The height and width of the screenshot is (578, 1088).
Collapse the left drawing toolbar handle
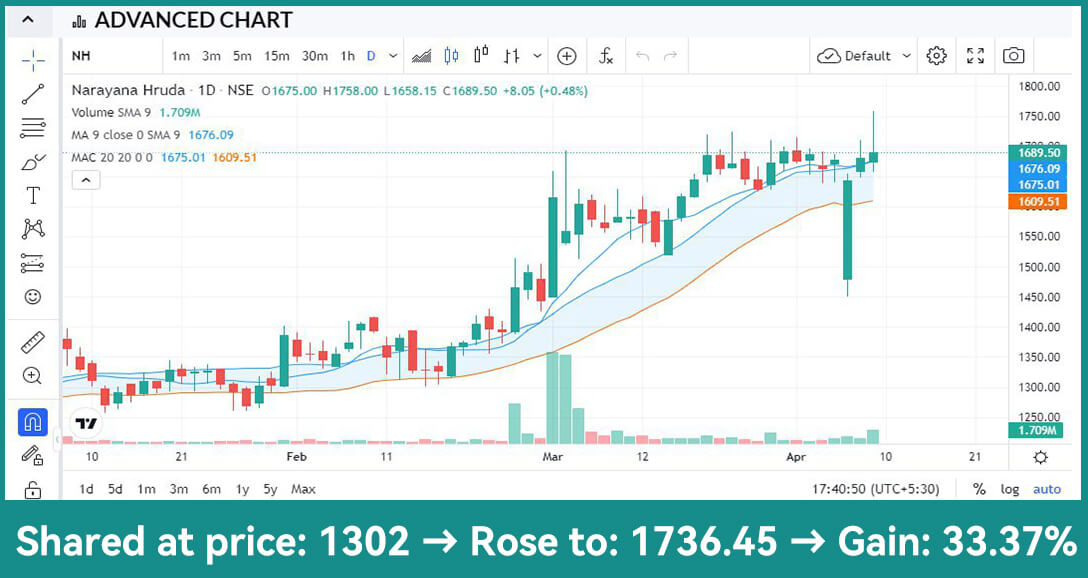coord(56,439)
